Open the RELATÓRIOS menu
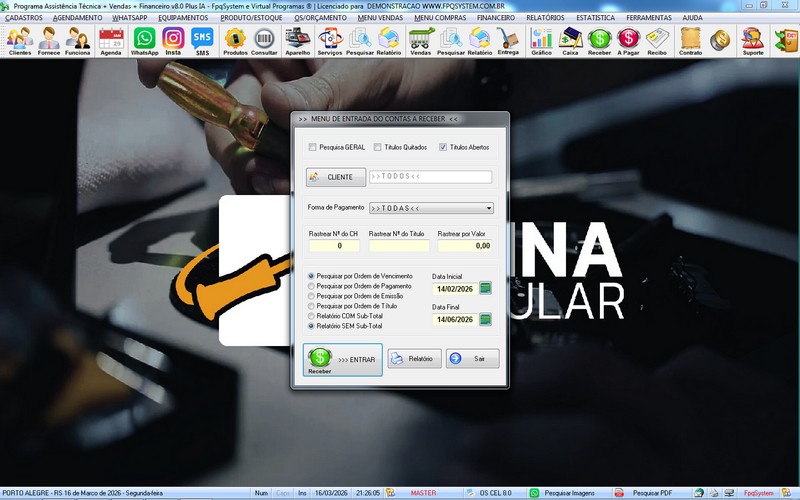Image resolution: width=800 pixels, height=500 pixels. [545, 17]
